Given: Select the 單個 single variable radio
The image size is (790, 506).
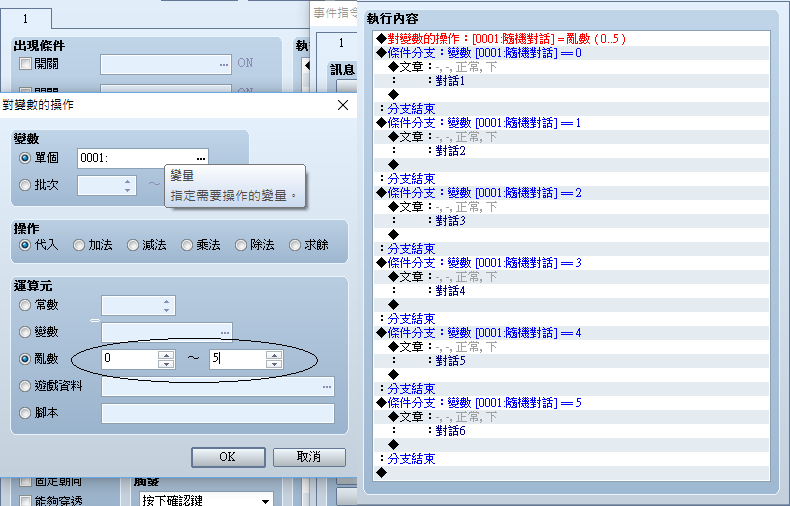Looking at the screenshot, I should (25, 158).
